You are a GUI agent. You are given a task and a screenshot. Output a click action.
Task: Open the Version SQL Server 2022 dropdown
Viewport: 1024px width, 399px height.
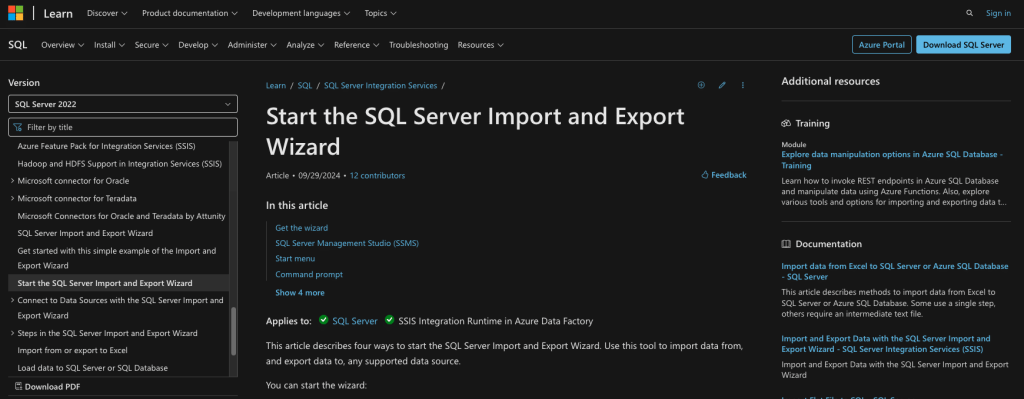click(x=123, y=104)
